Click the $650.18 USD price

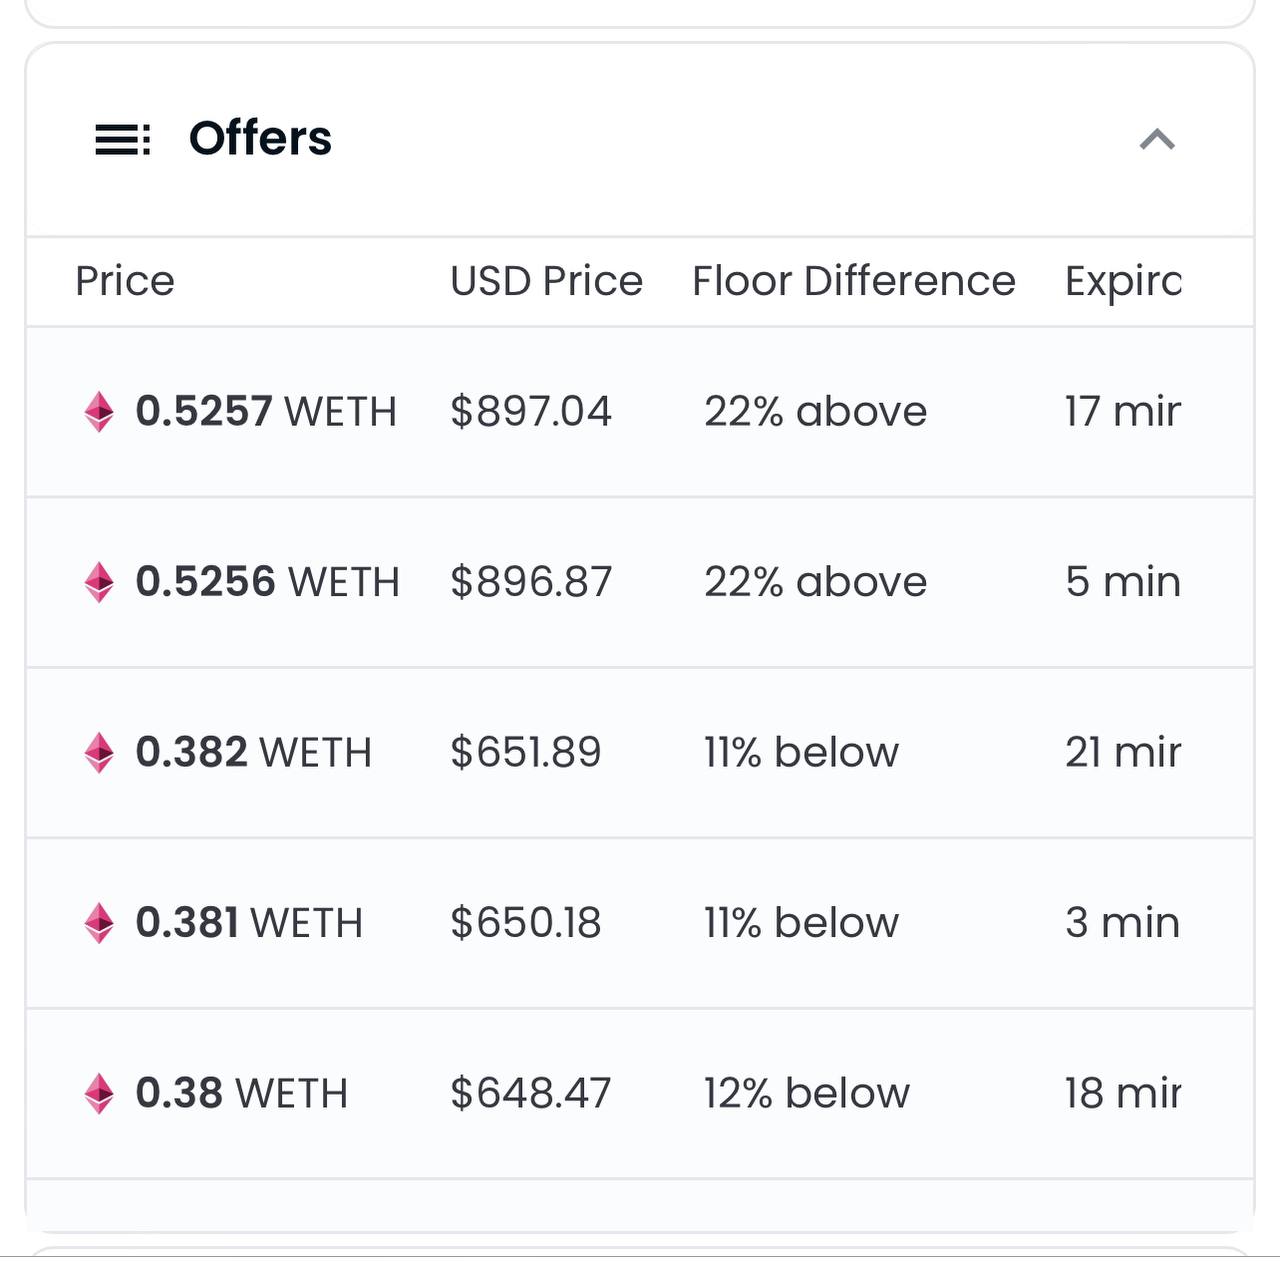point(525,923)
